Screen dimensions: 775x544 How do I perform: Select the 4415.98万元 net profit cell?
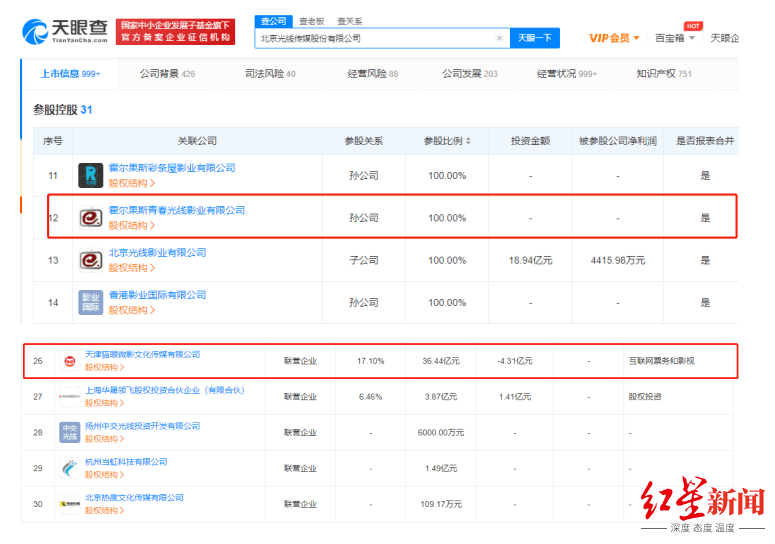click(618, 260)
